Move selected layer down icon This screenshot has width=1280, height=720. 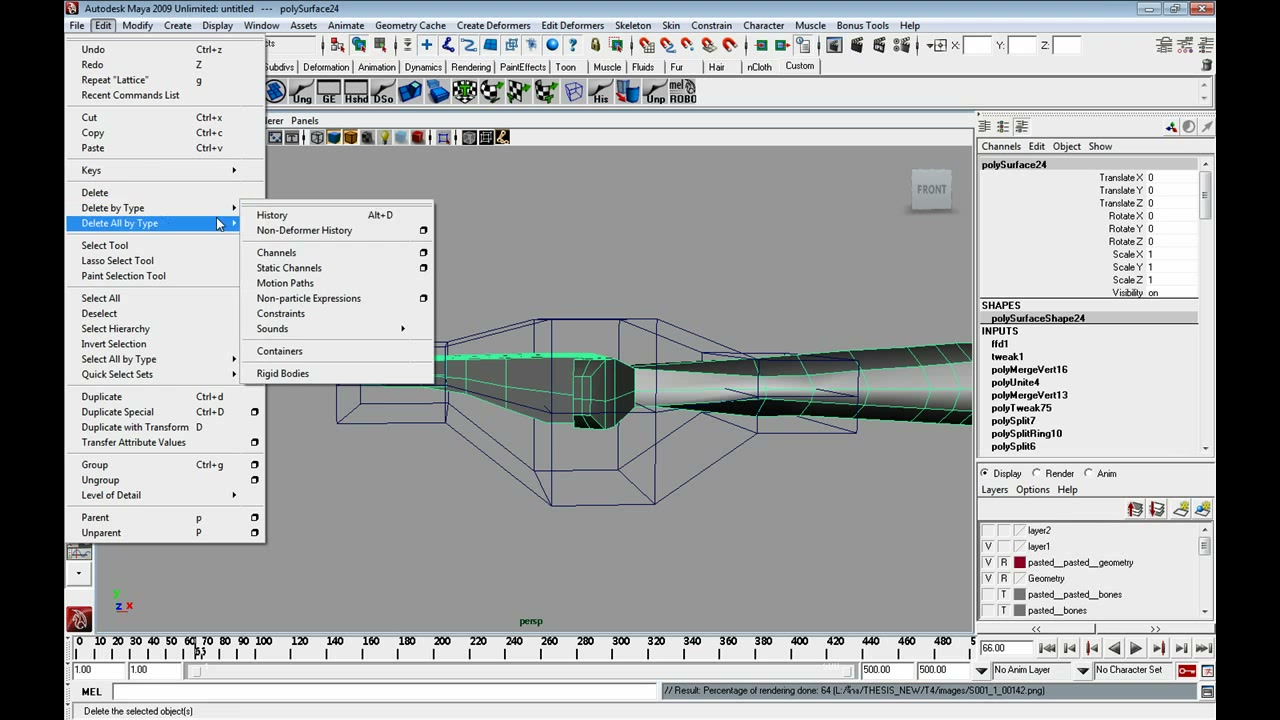click(1157, 509)
